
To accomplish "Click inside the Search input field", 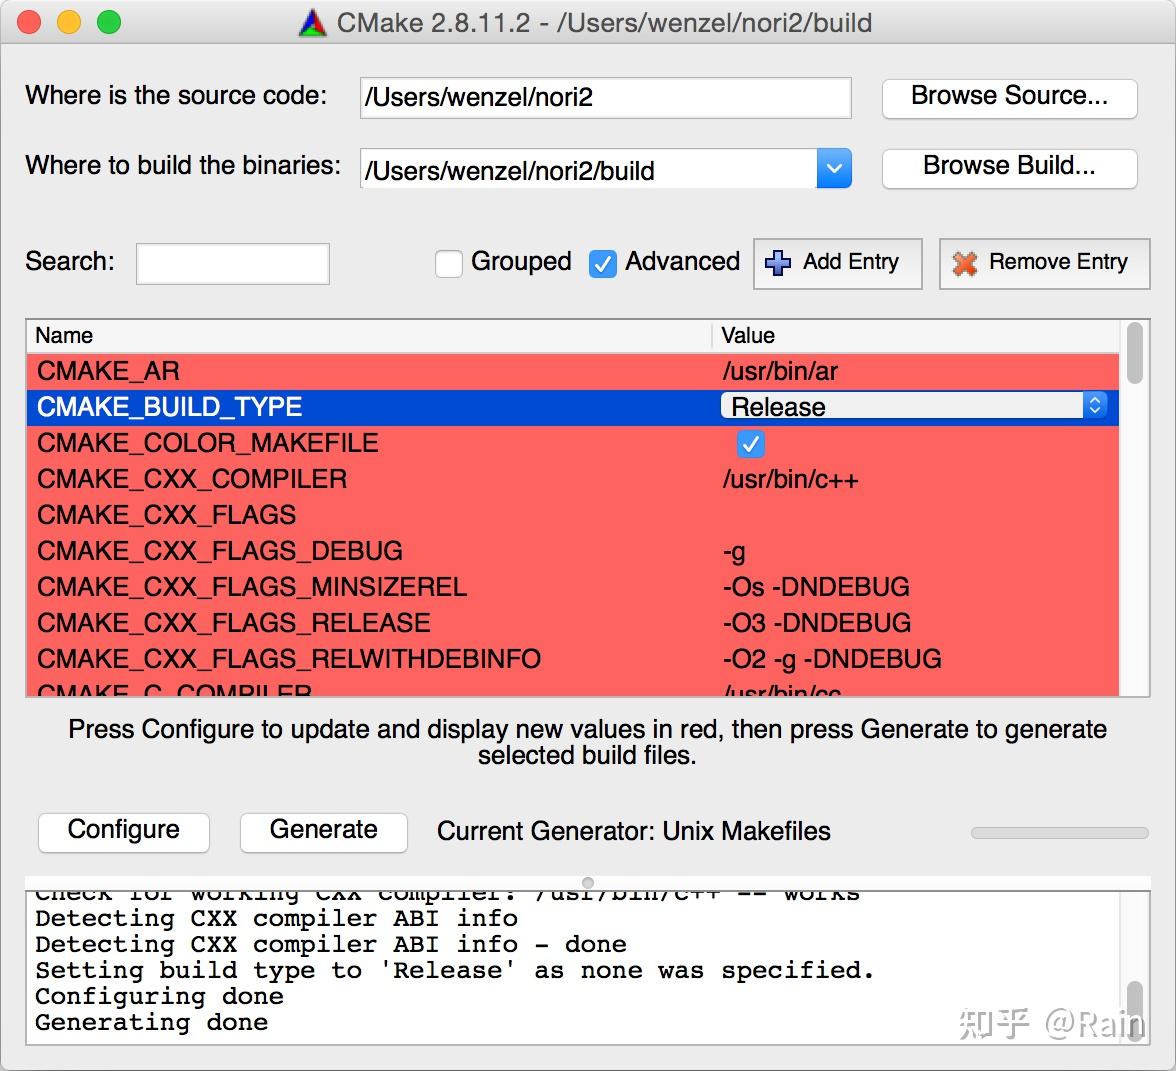I will (232, 263).
